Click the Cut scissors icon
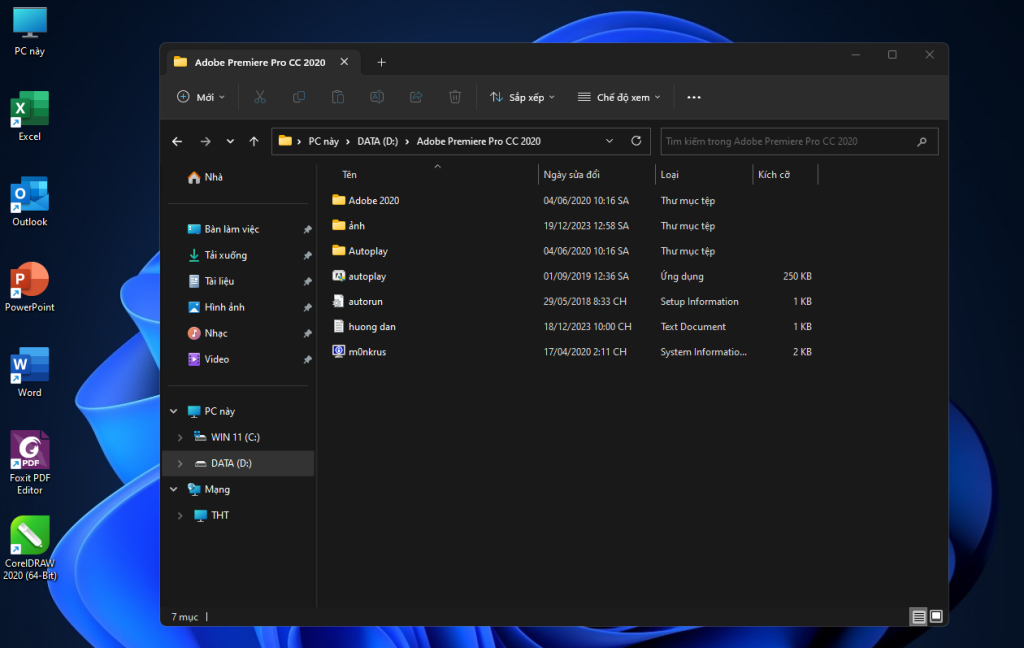 tap(260, 97)
